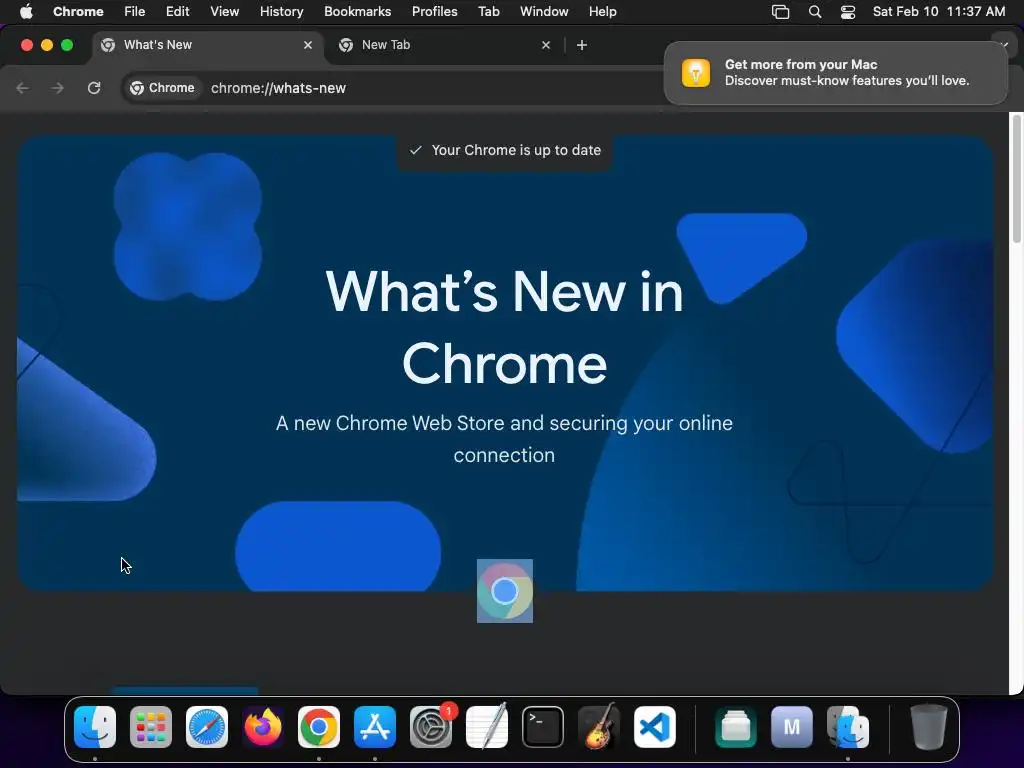Click the page vertical scrollbar
This screenshot has height=768, width=1024.
(1016, 179)
